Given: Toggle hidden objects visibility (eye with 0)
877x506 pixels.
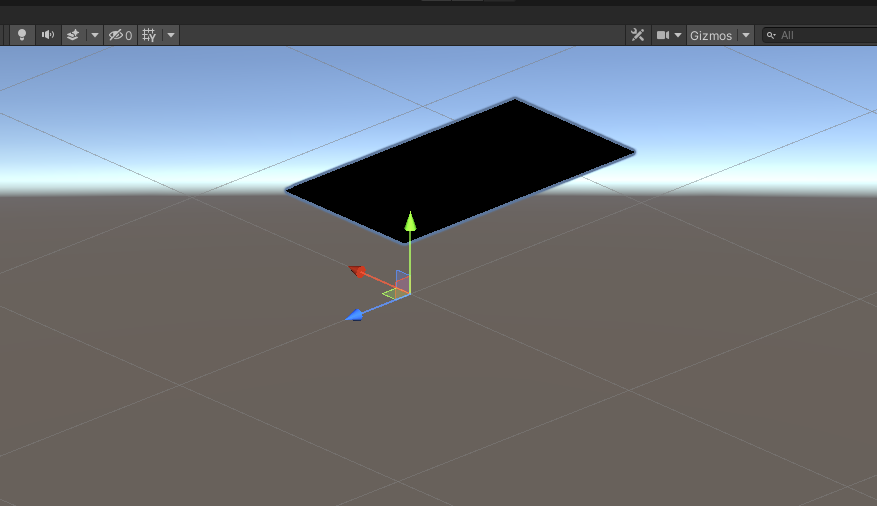Looking at the screenshot, I should pyautogui.click(x=120, y=35).
